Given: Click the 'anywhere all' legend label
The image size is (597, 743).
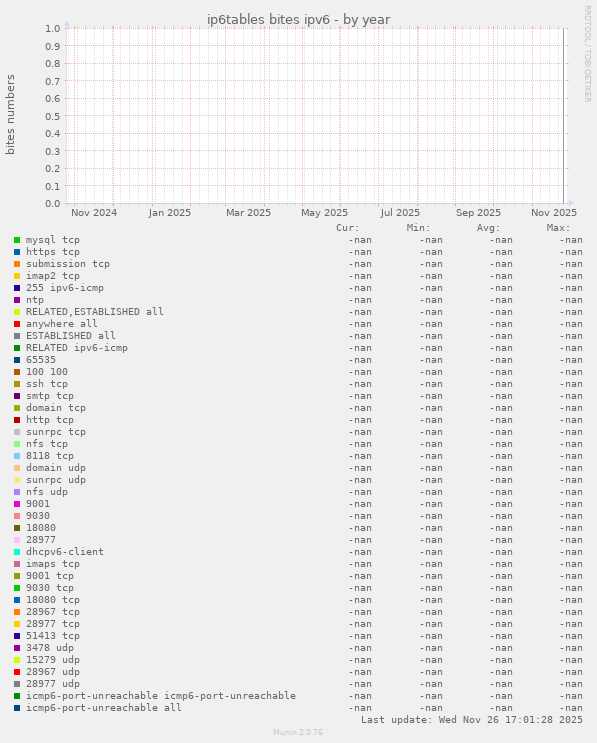Looking at the screenshot, I should (x=62, y=324).
